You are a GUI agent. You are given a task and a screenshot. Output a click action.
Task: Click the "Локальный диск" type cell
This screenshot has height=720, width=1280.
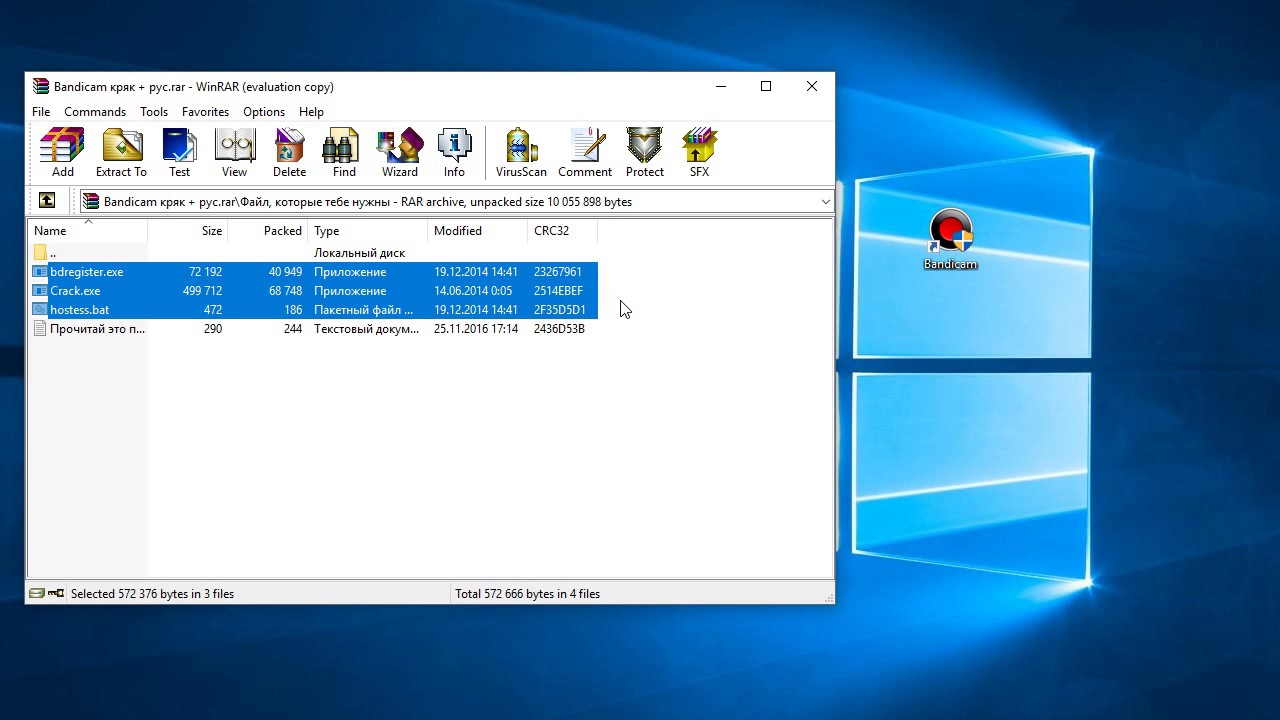[x=359, y=253]
